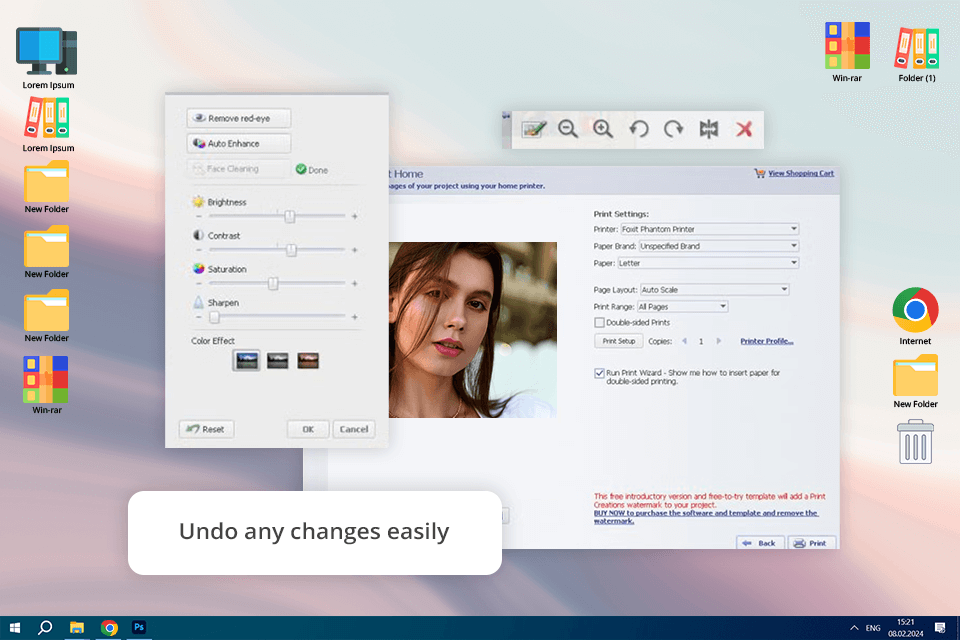Decrease copies with left arrow

[x=684, y=341]
